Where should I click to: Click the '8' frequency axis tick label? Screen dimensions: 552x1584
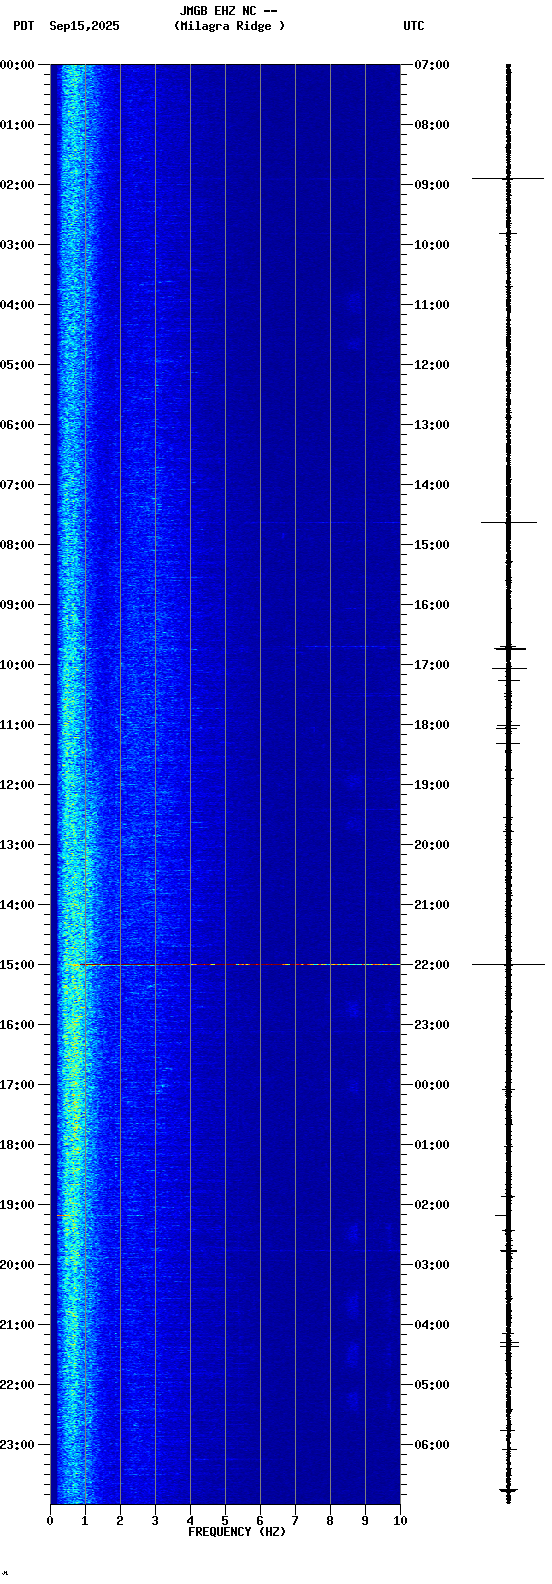pos(330,1521)
